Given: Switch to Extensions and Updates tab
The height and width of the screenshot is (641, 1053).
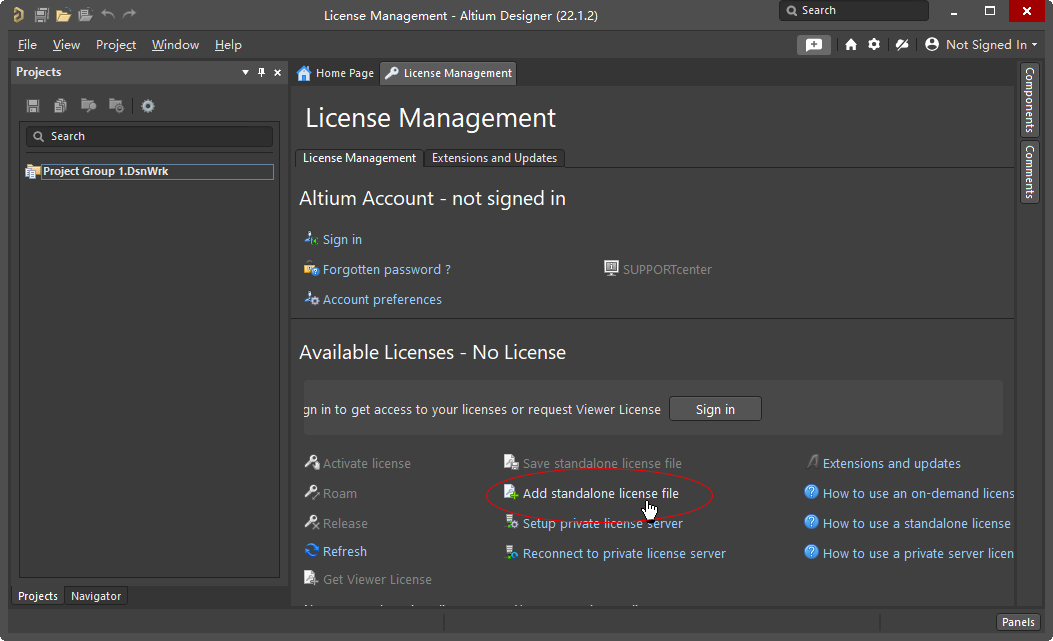Looking at the screenshot, I should click(494, 157).
